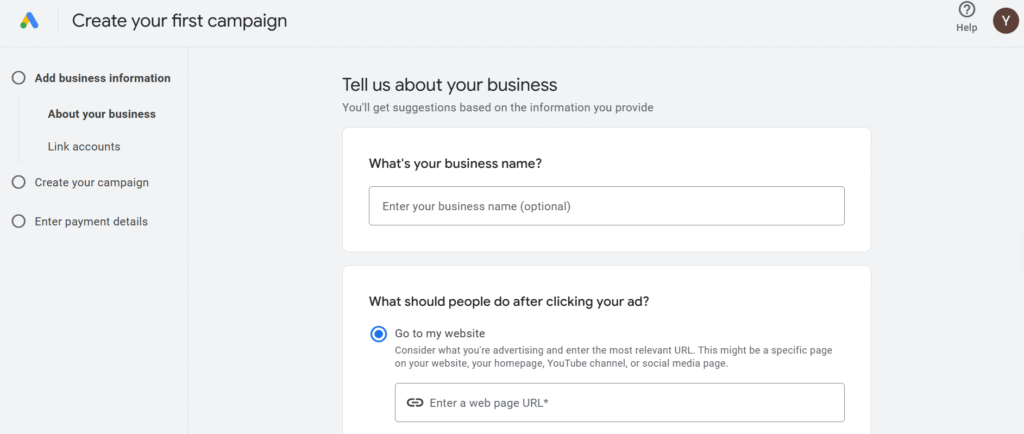The height and width of the screenshot is (434, 1024).
Task: Click the chain link icon in URL field
Action: click(x=415, y=403)
